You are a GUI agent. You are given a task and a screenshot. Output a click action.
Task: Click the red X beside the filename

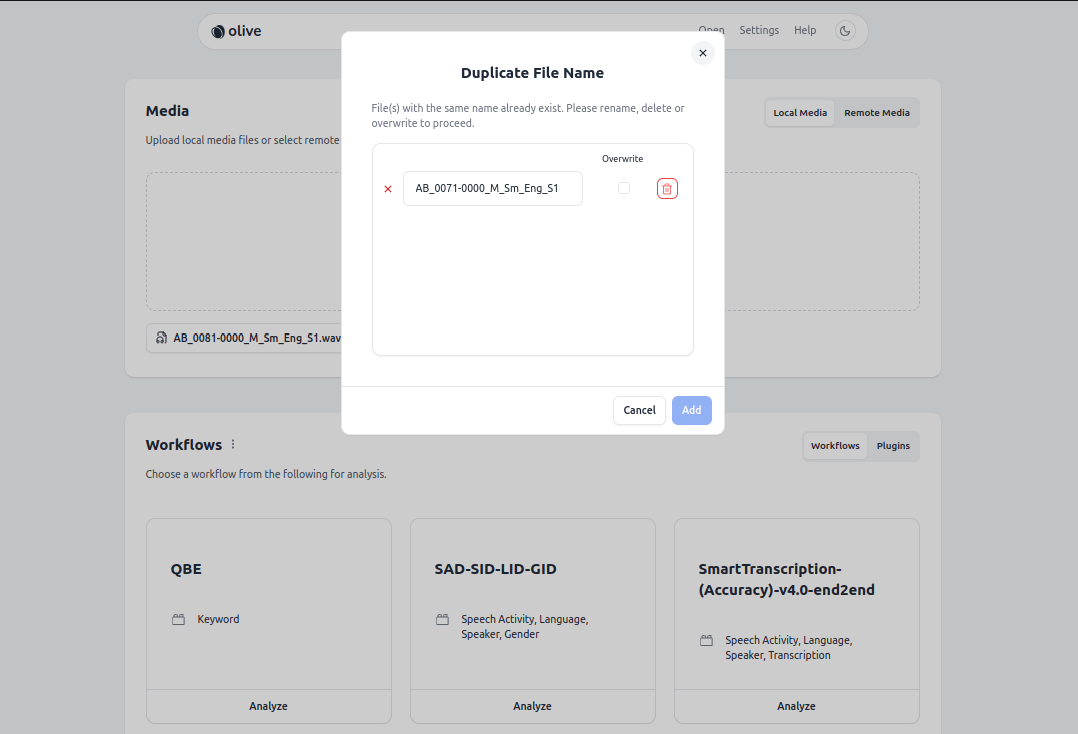pos(388,188)
